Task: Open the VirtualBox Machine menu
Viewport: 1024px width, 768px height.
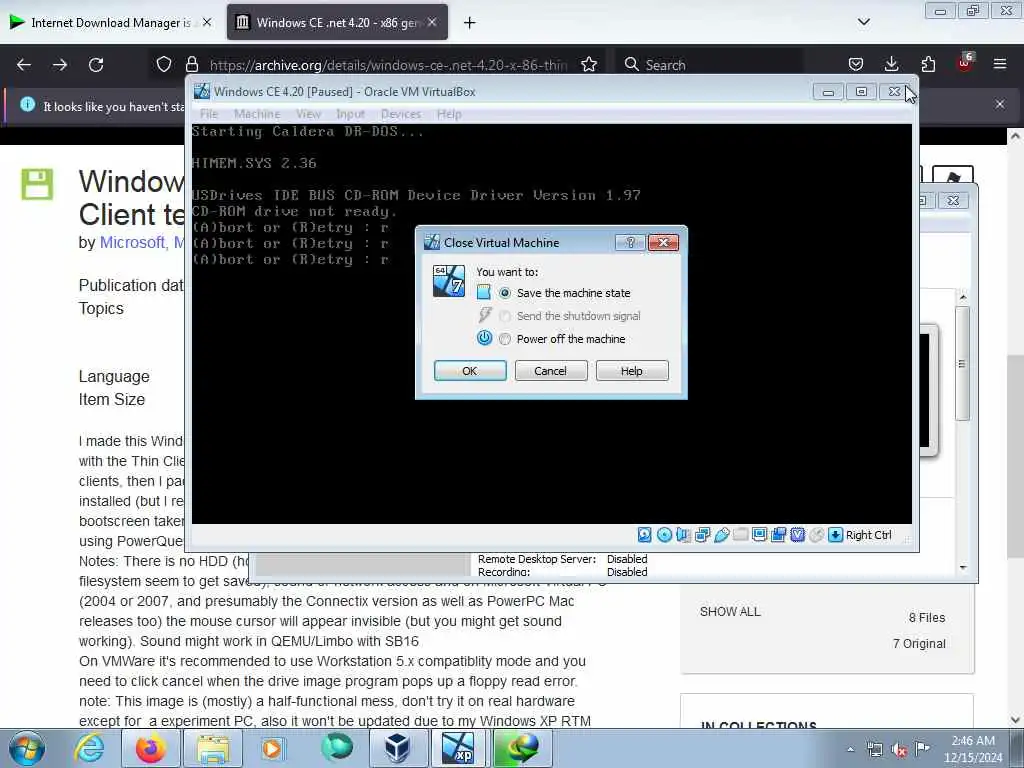Action: [x=257, y=114]
